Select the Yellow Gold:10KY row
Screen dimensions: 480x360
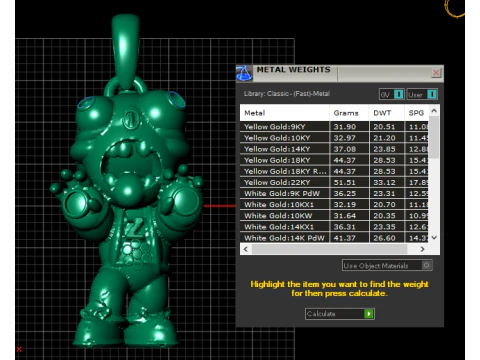point(334,138)
